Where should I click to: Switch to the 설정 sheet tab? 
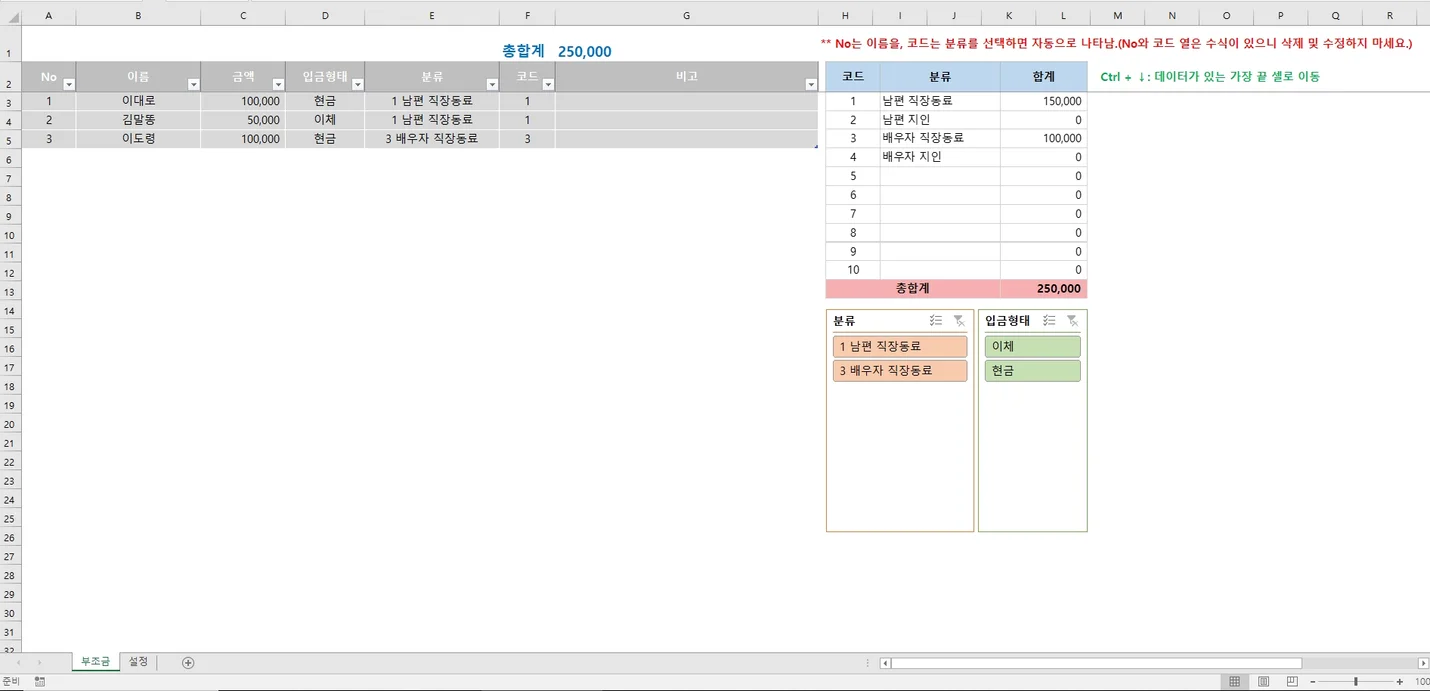pos(138,662)
